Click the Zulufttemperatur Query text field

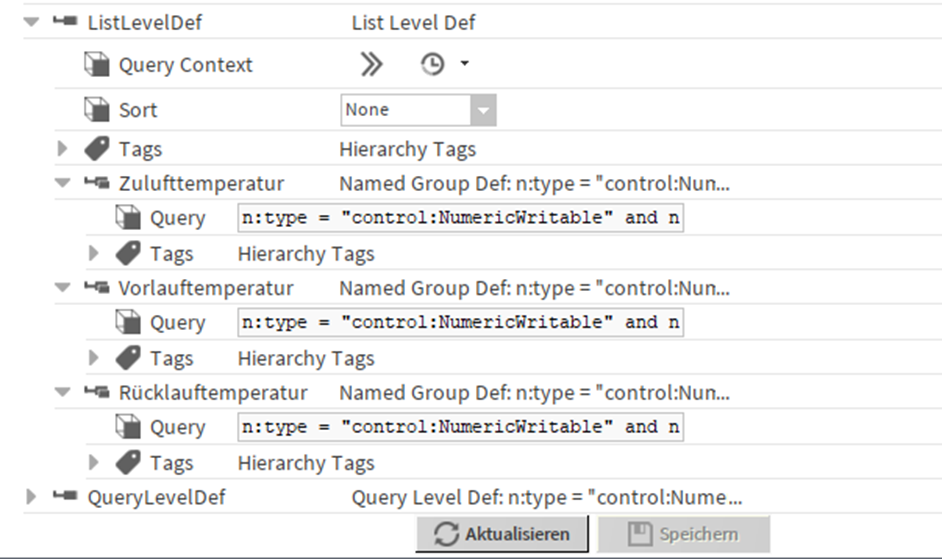(x=460, y=218)
